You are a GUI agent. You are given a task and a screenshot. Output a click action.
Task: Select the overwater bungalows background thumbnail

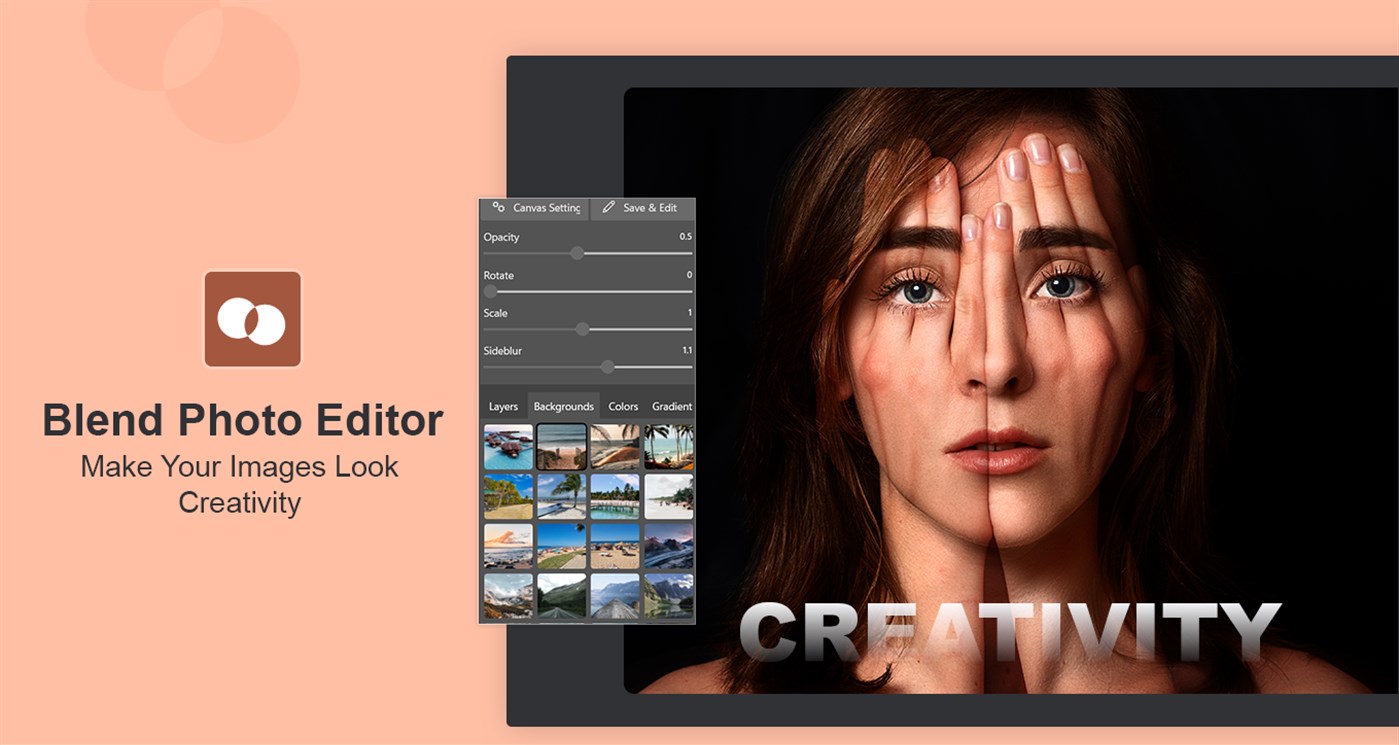pyautogui.click(x=506, y=446)
